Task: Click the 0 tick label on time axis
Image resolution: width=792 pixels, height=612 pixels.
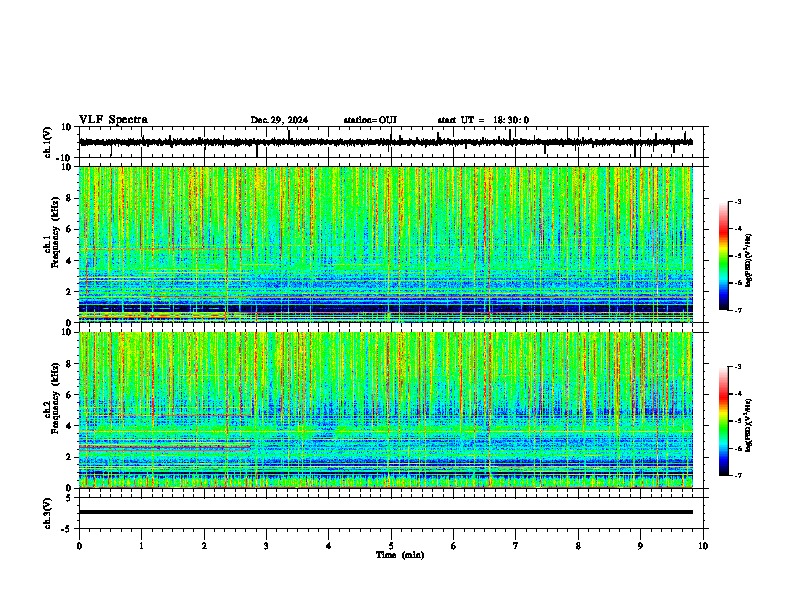Action: point(79,546)
